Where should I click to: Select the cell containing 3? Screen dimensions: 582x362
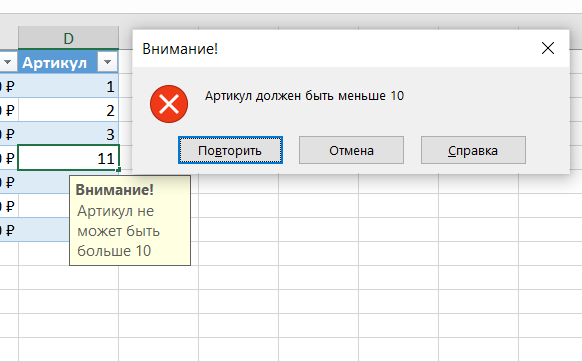point(68,134)
